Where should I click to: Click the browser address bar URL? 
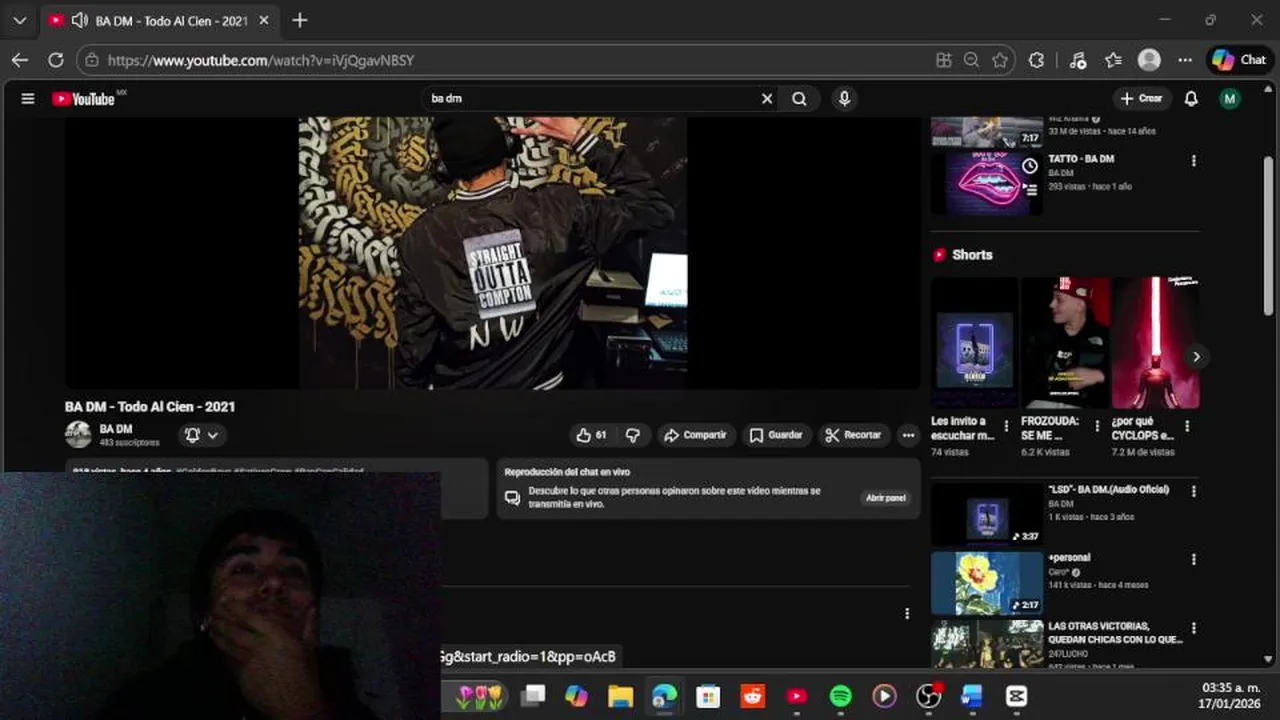point(260,60)
